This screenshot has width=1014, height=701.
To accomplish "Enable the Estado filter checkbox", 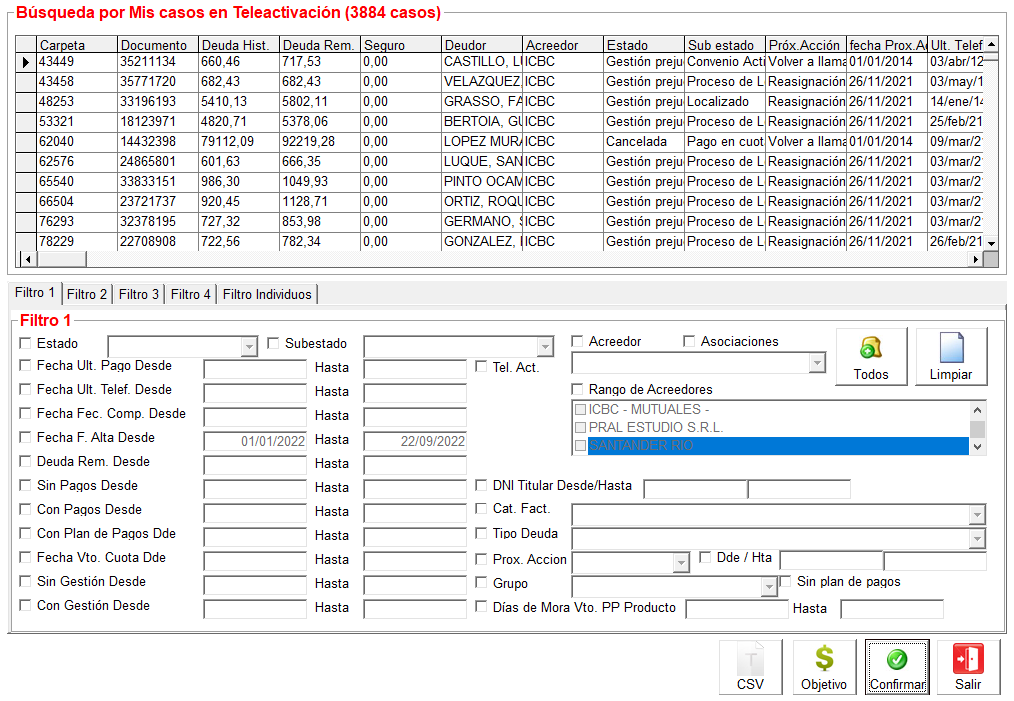I will (x=25, y=343).
